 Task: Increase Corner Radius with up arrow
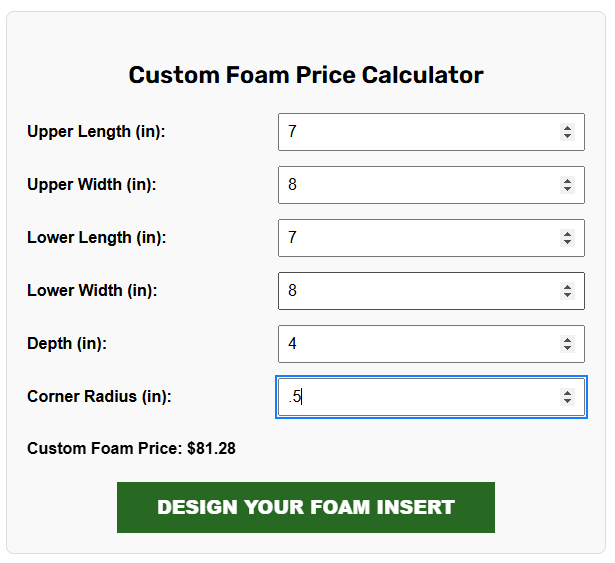[x=567, y=393]
